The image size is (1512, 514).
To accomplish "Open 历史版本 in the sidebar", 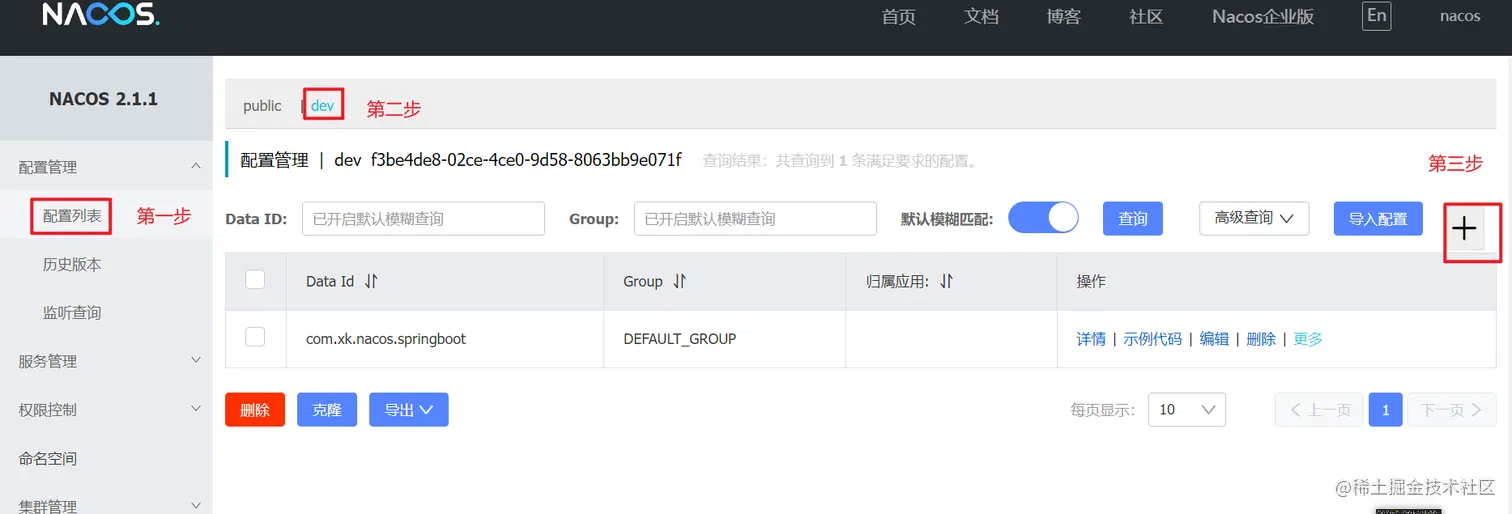I will click(x=72, y=264).
